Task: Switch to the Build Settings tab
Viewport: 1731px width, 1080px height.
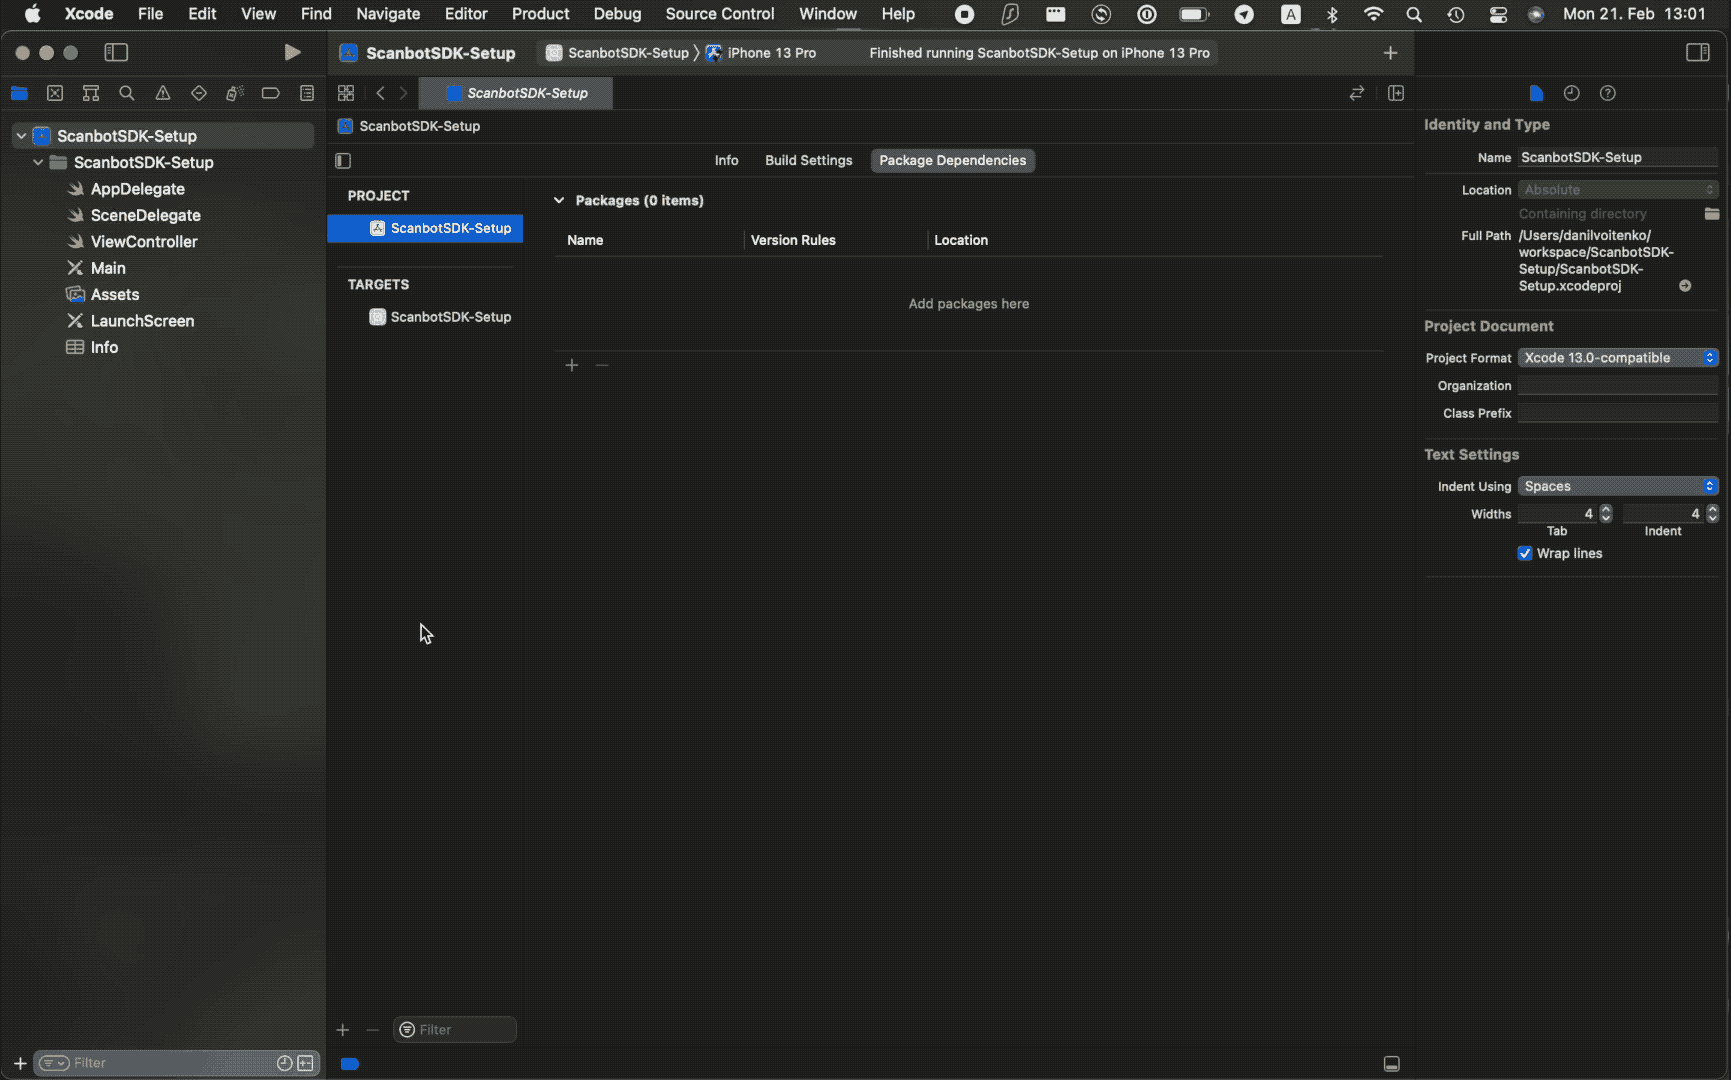Action: [x=808, y=160]
